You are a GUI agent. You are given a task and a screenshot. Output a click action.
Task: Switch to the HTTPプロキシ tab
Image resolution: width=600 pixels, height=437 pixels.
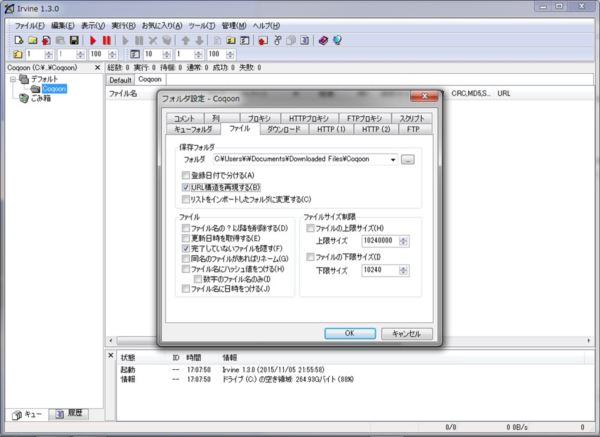click(309, 118)
